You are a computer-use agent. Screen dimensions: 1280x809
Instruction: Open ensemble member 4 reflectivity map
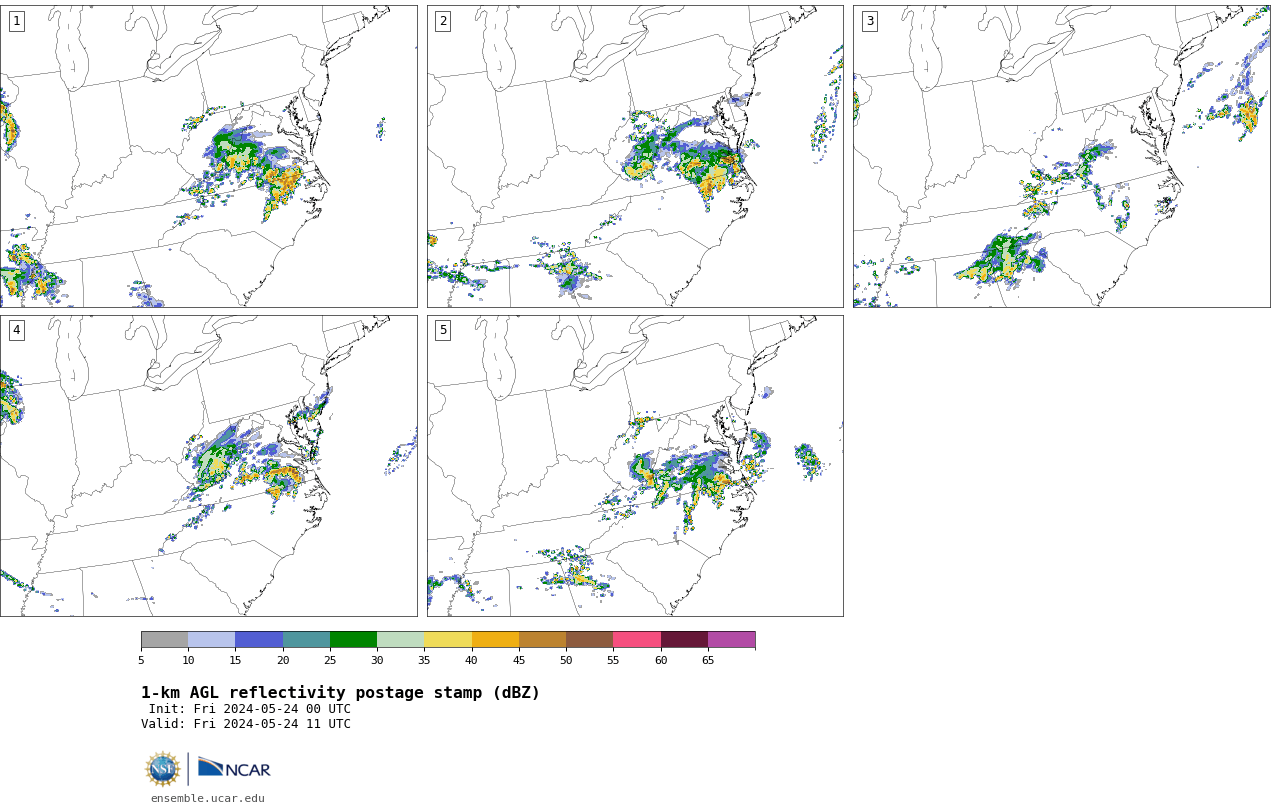click(x=208, y=466)
